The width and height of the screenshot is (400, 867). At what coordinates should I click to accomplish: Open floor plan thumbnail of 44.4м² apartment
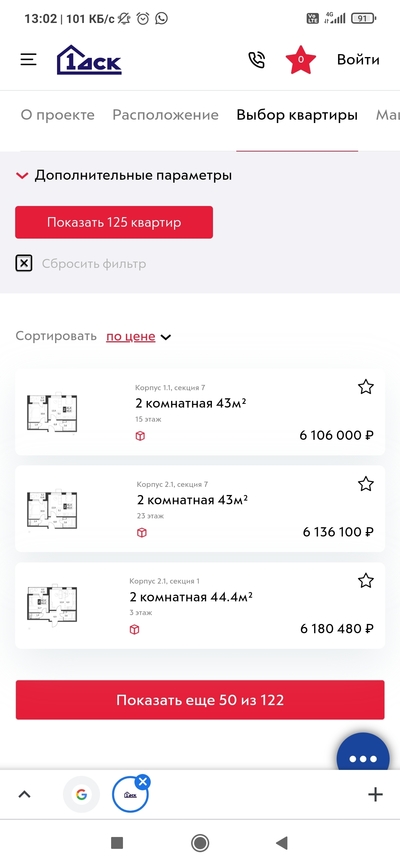pyautogui.click(x=53, y=607)
